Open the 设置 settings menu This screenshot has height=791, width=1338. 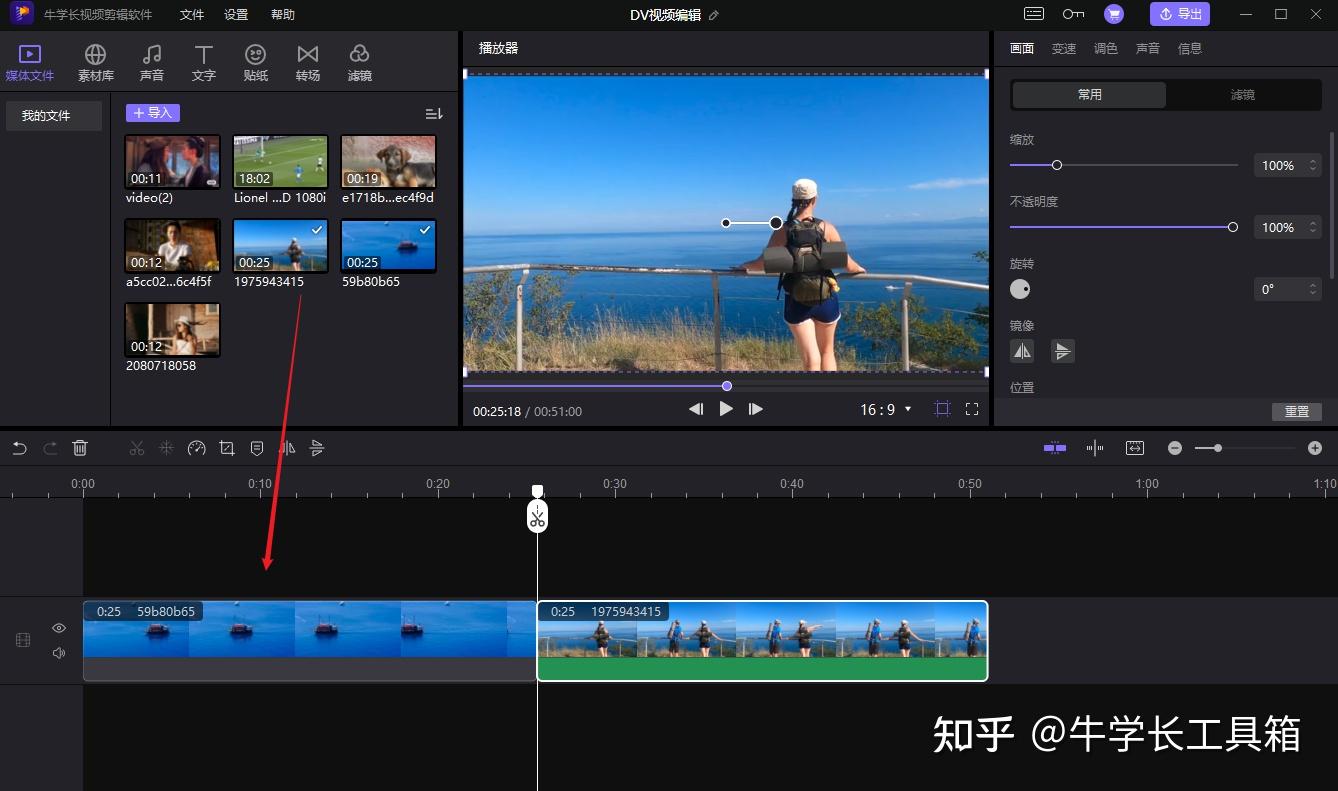[x=236, y=15]
